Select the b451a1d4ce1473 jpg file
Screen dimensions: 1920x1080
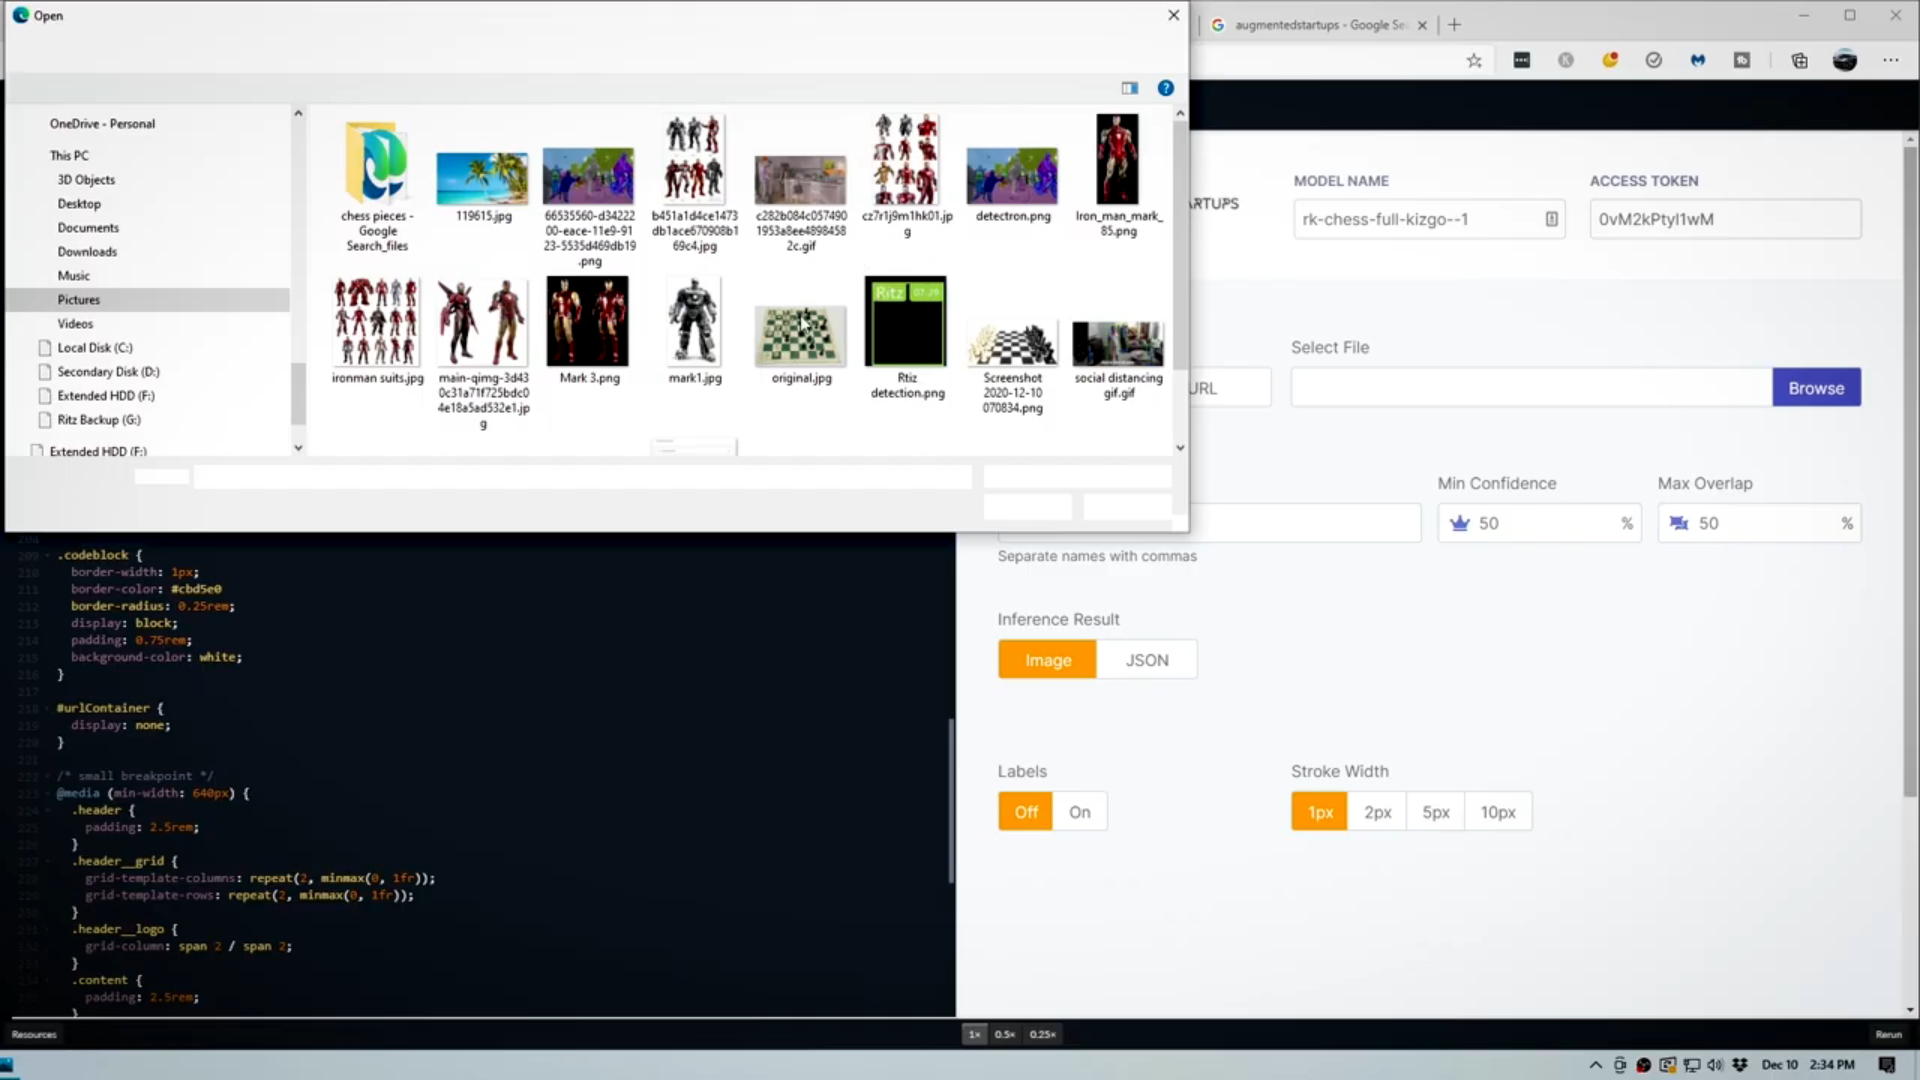click(x=694, y=184)
